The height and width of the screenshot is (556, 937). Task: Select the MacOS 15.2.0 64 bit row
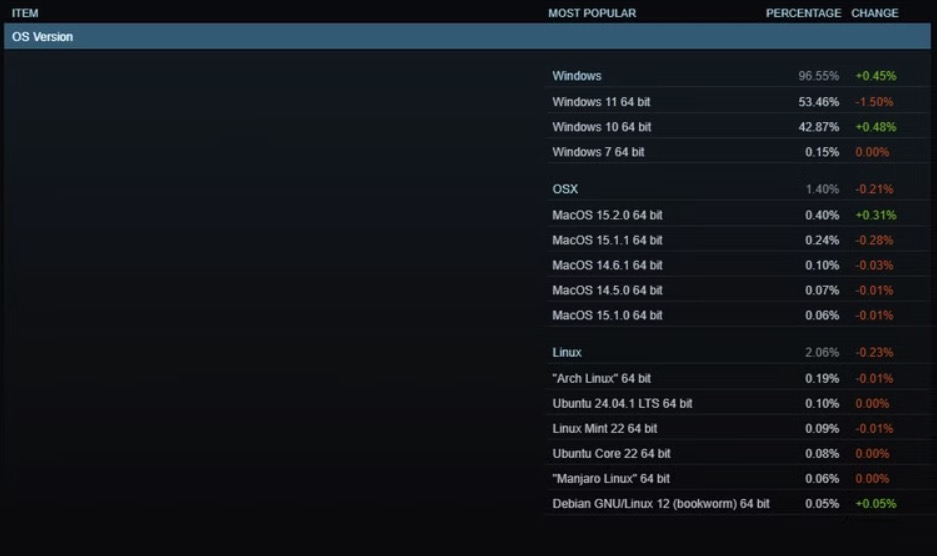point(737,215)
